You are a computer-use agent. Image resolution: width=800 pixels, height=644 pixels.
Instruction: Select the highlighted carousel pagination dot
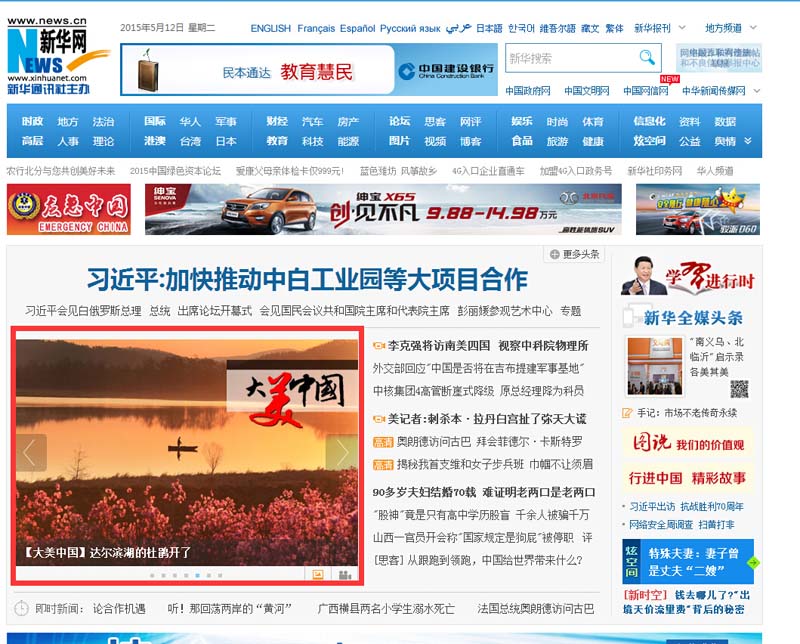click(197, 576)
